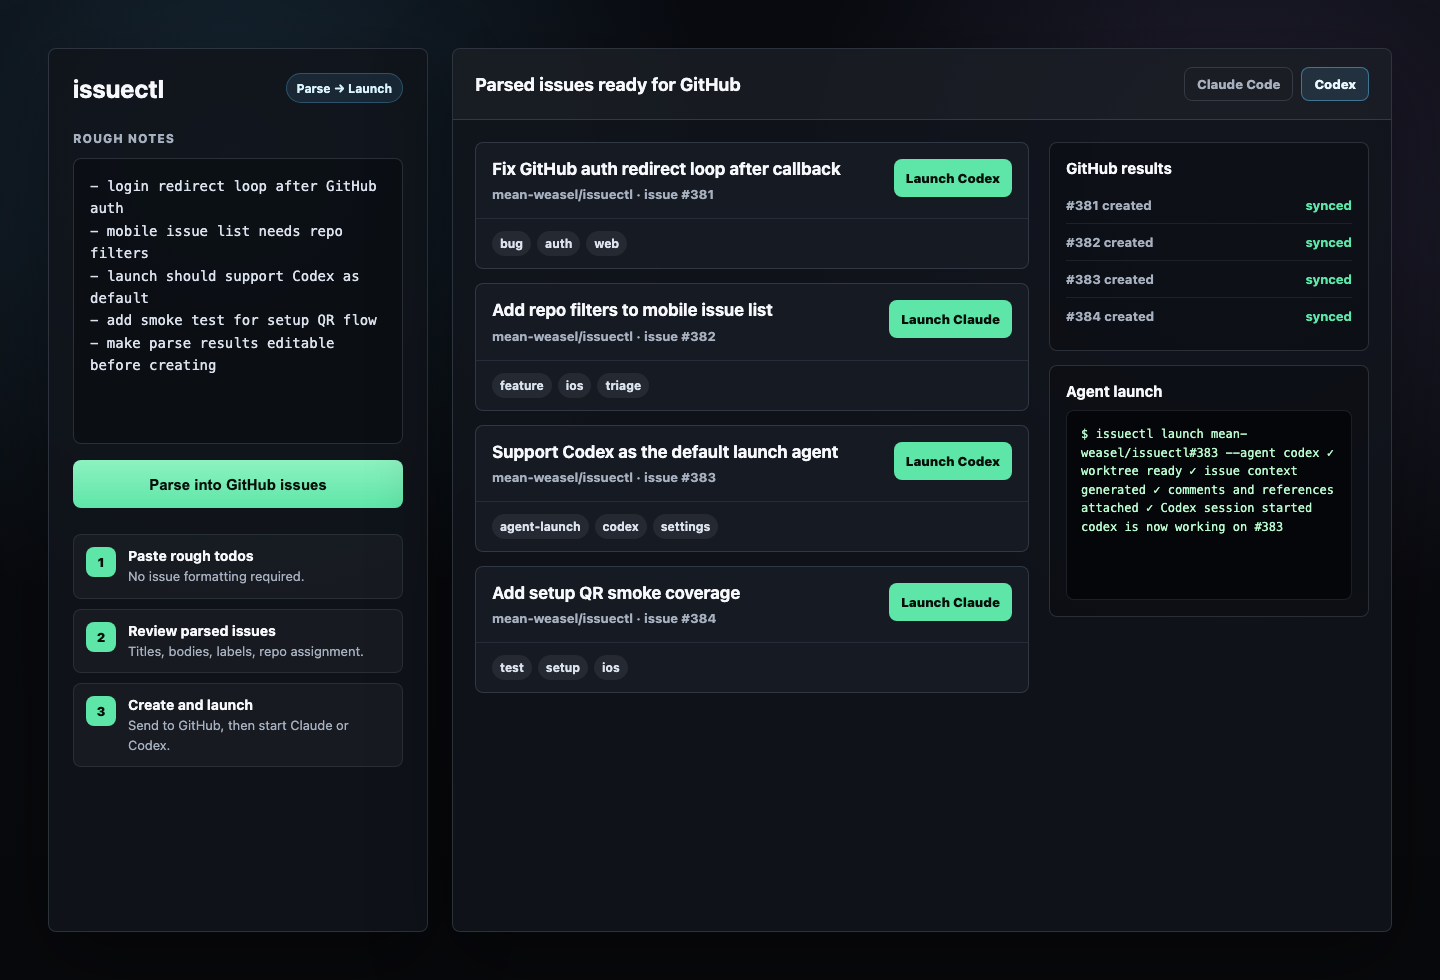Click Parsed issues ready for GitHub heading
This screenshot has width=1440, height=980.
(608, 85)
